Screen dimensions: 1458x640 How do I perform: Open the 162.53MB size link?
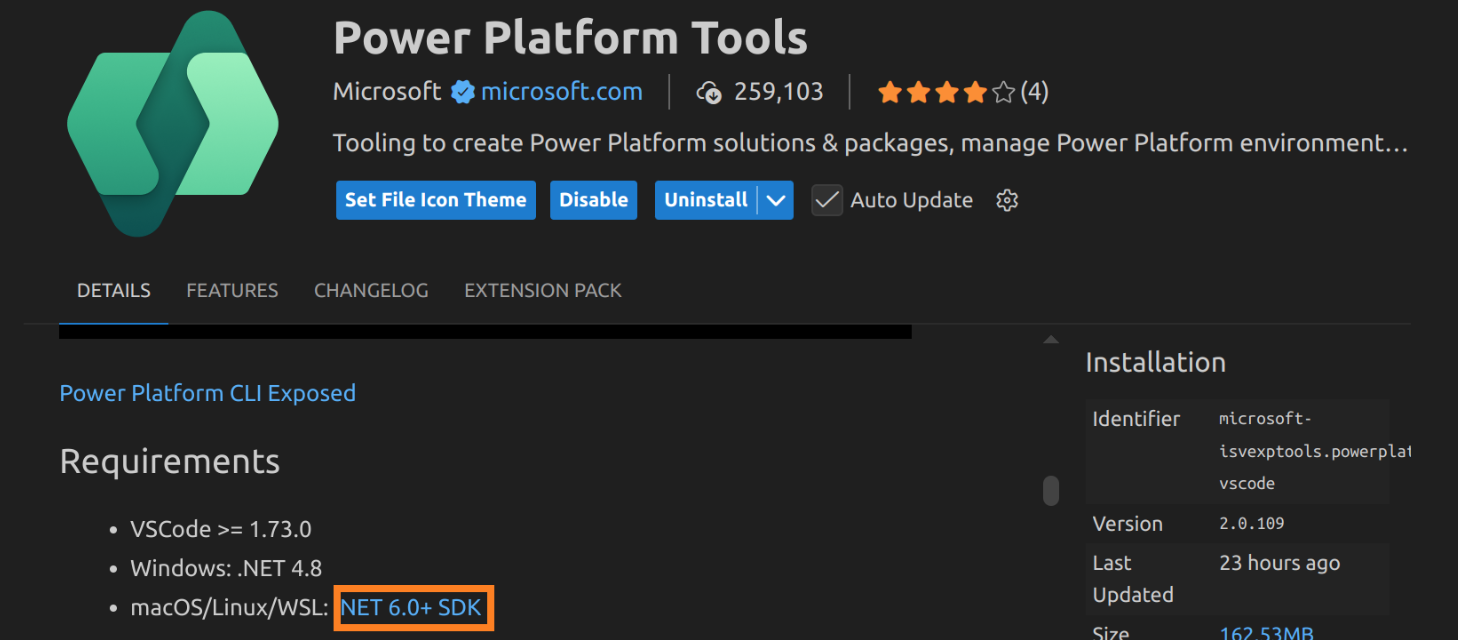pos(1266,632)
